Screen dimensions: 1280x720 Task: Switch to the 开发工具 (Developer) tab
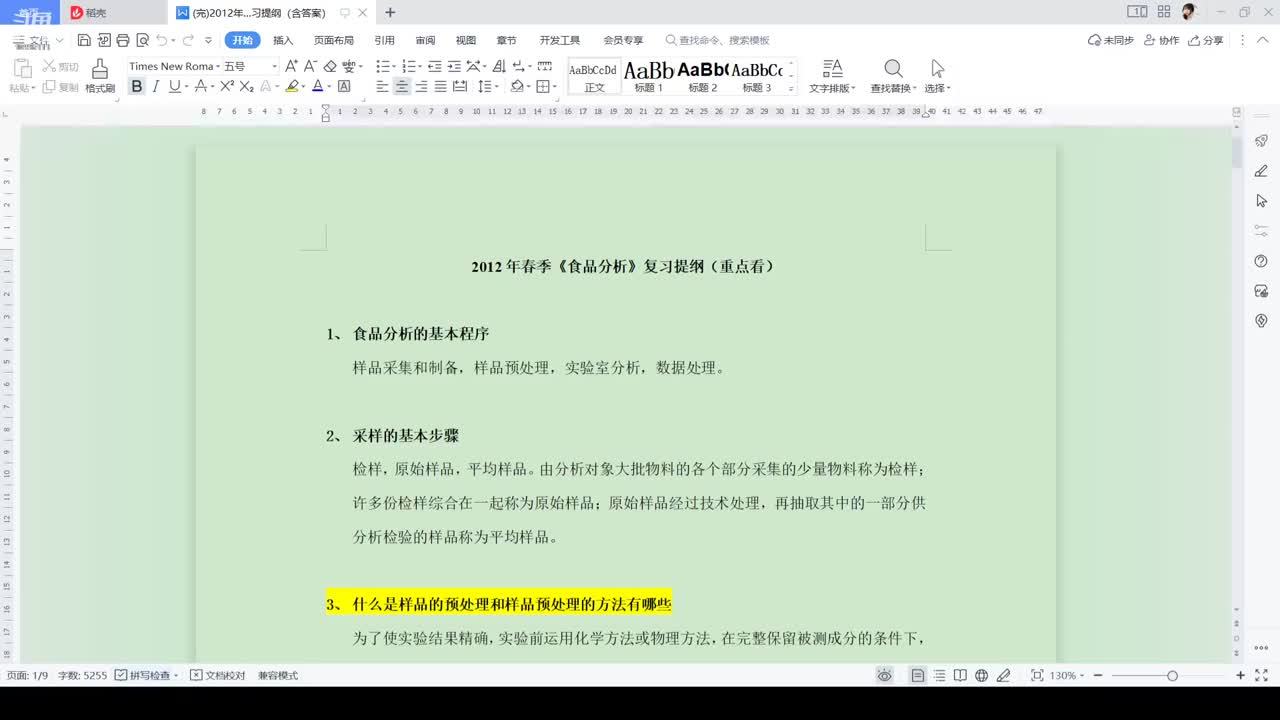coord(560,40)
